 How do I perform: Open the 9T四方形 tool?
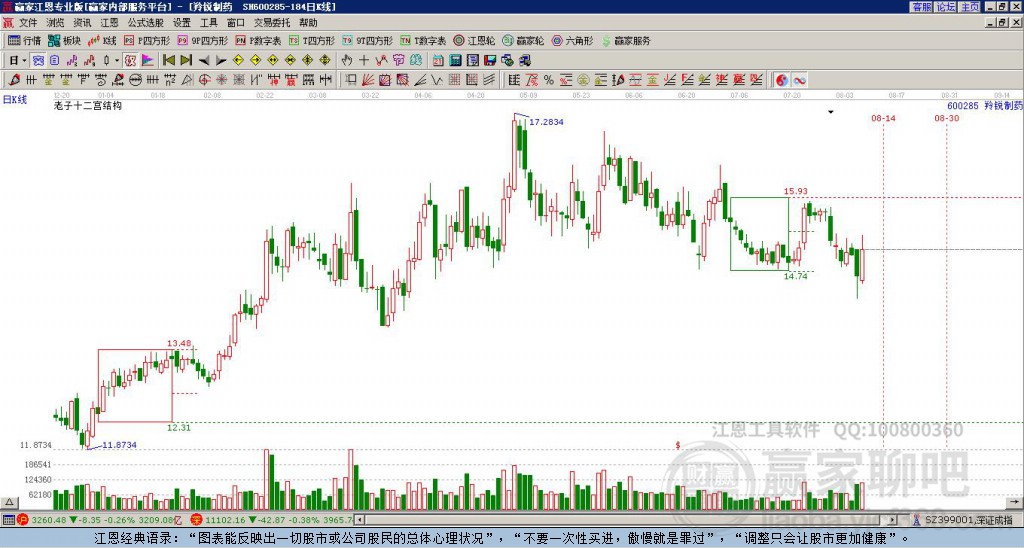tap(367, 40)
